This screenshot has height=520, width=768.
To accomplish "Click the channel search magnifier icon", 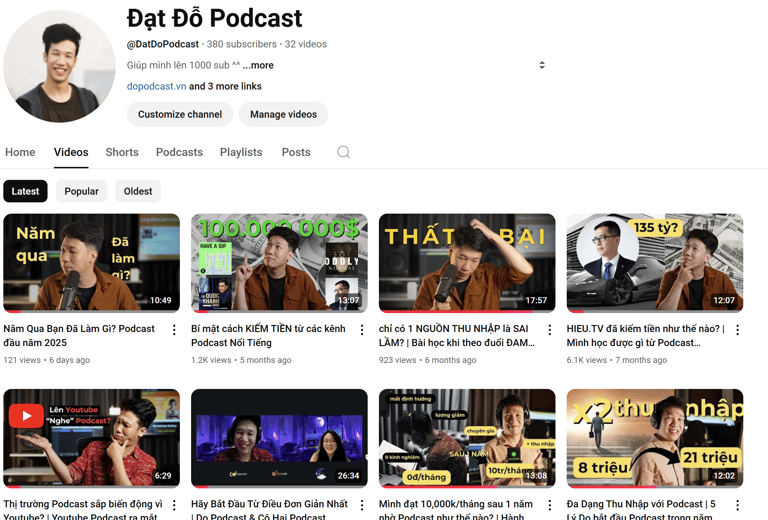I will (343, 152).
